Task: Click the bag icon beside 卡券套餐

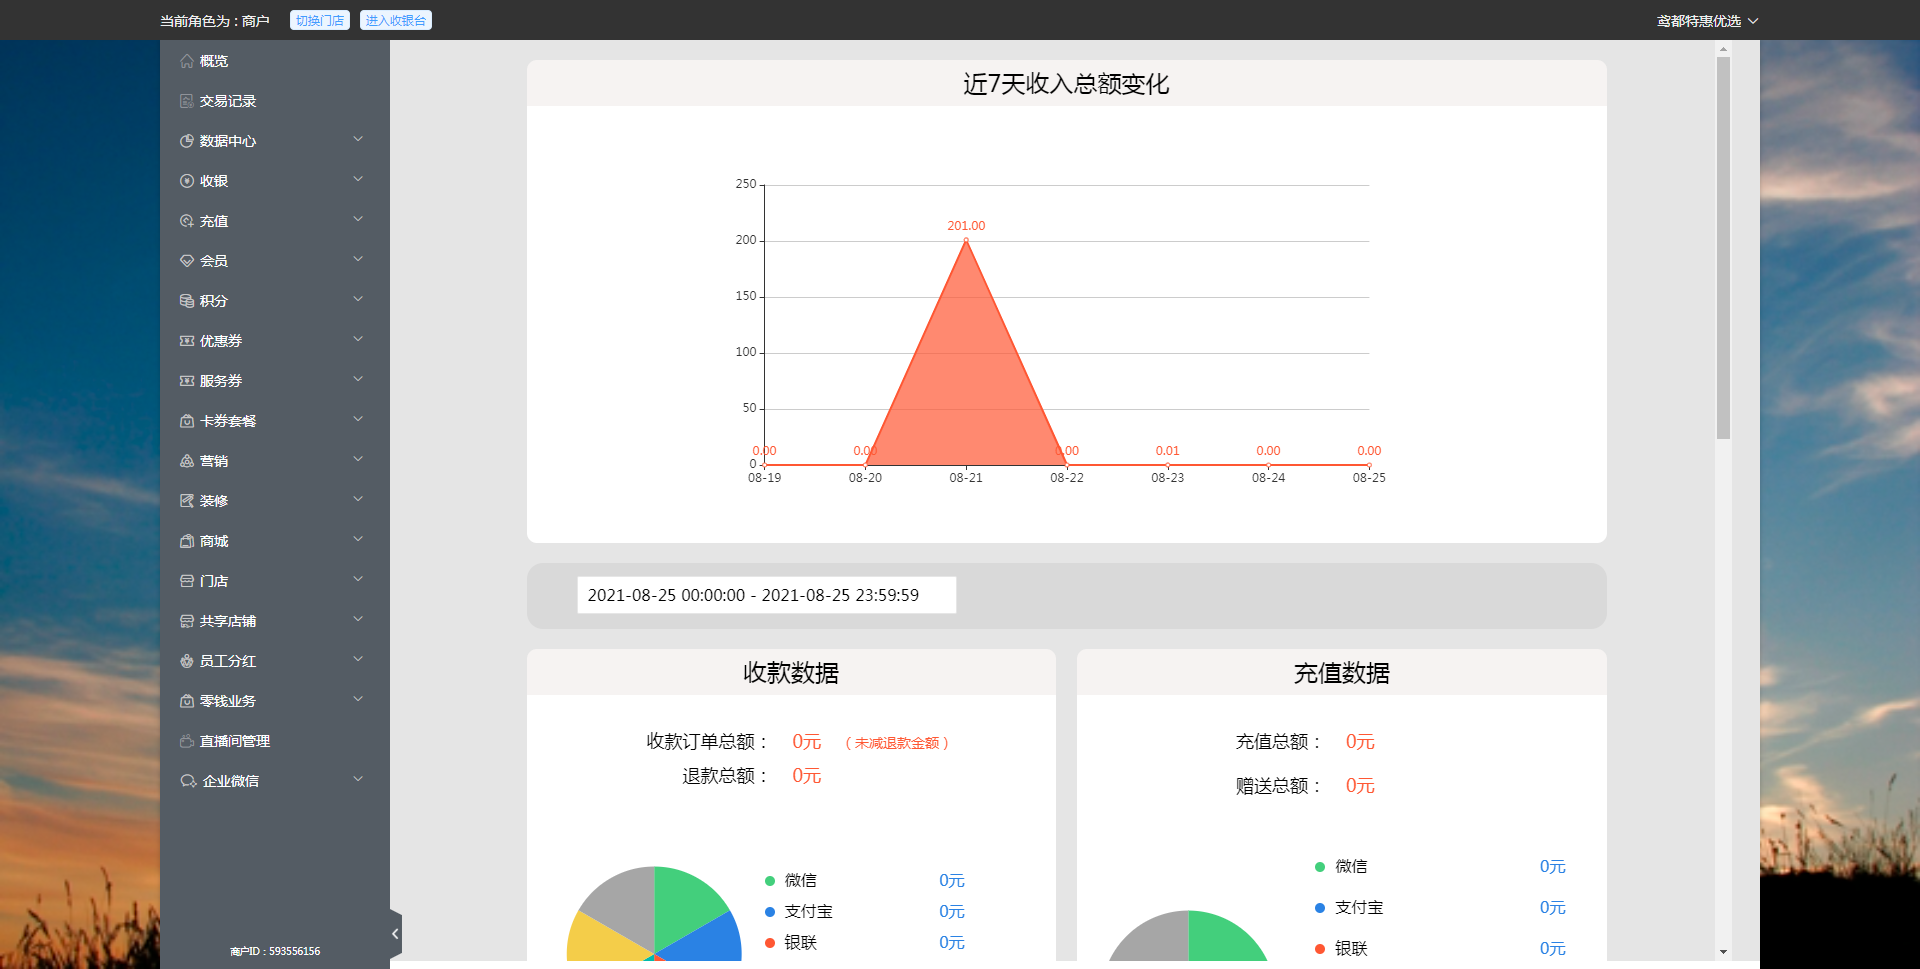Action: (x=187, y=421)
